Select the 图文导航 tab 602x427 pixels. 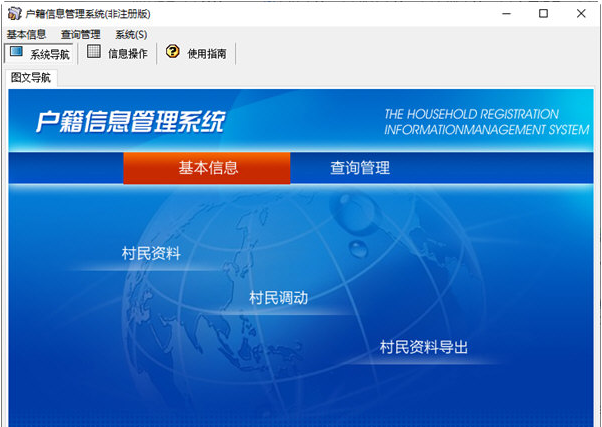coord(31,78)
